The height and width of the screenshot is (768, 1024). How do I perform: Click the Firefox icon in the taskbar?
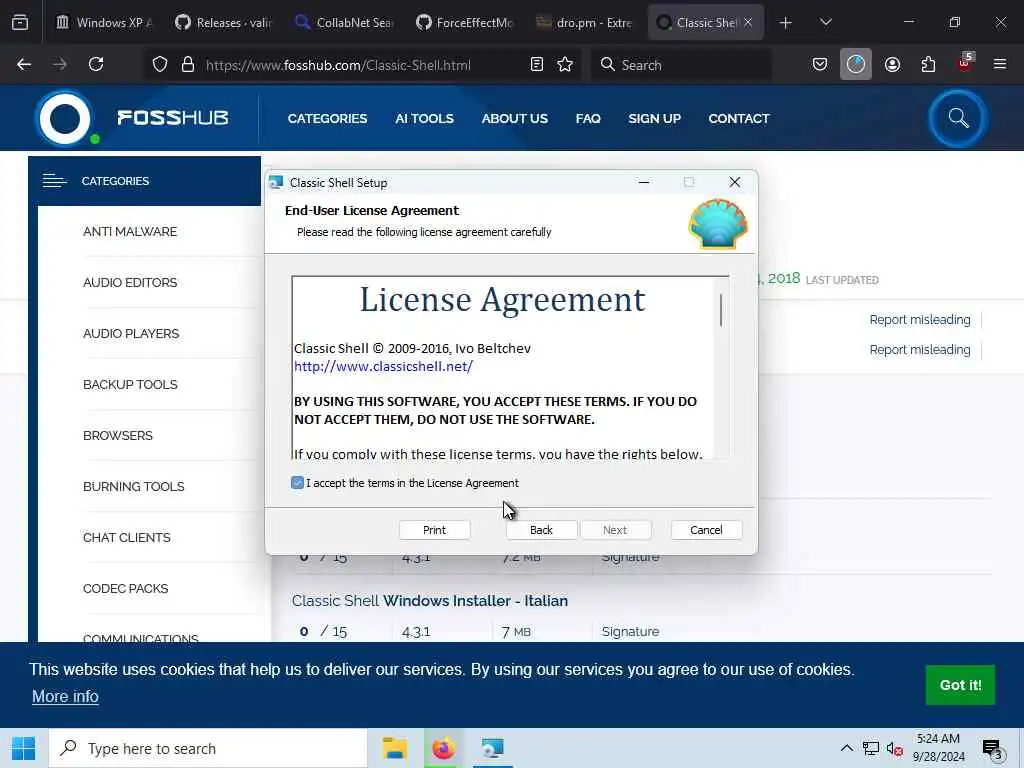pyautogui.click(x=443, y=748)
